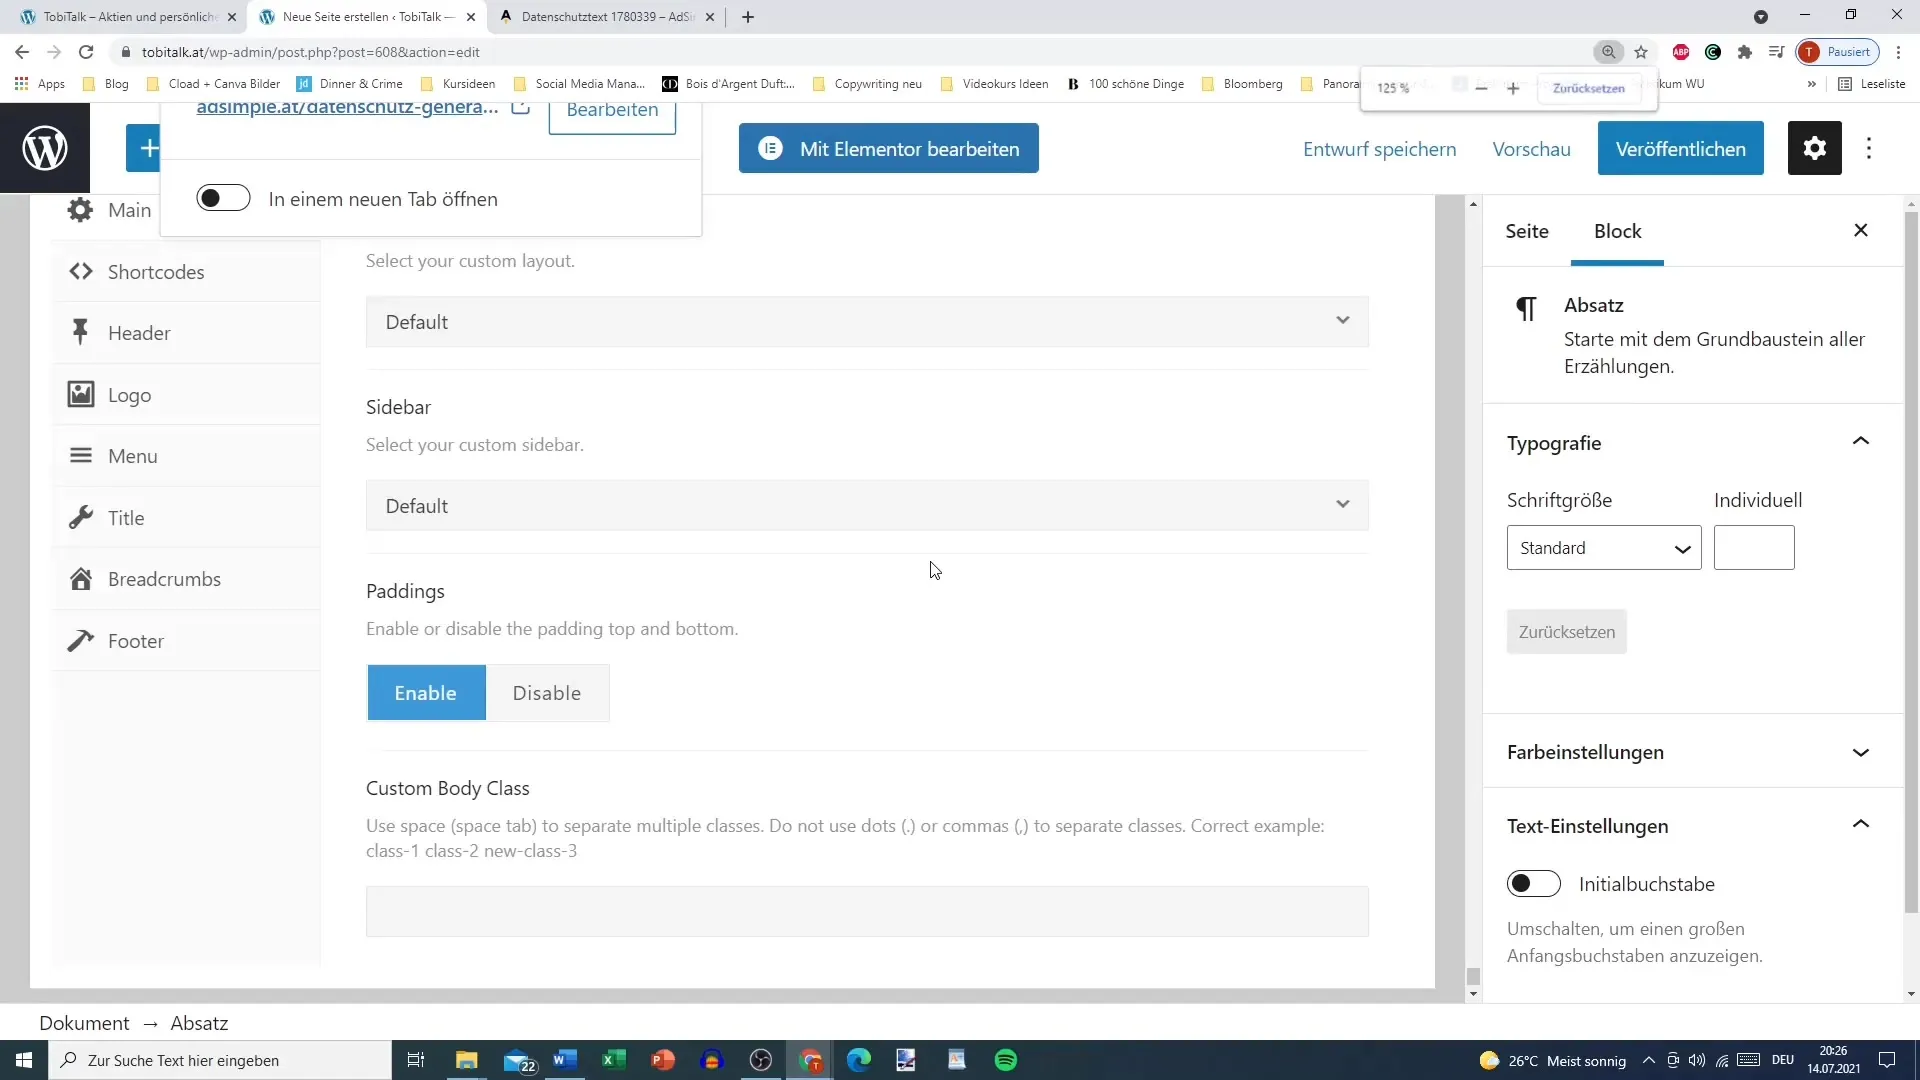The height and width of the screenshot is (1080, 1920).
Task: Toggle the Initialbuchstabe switch
Action: (x=1533, y=884)
